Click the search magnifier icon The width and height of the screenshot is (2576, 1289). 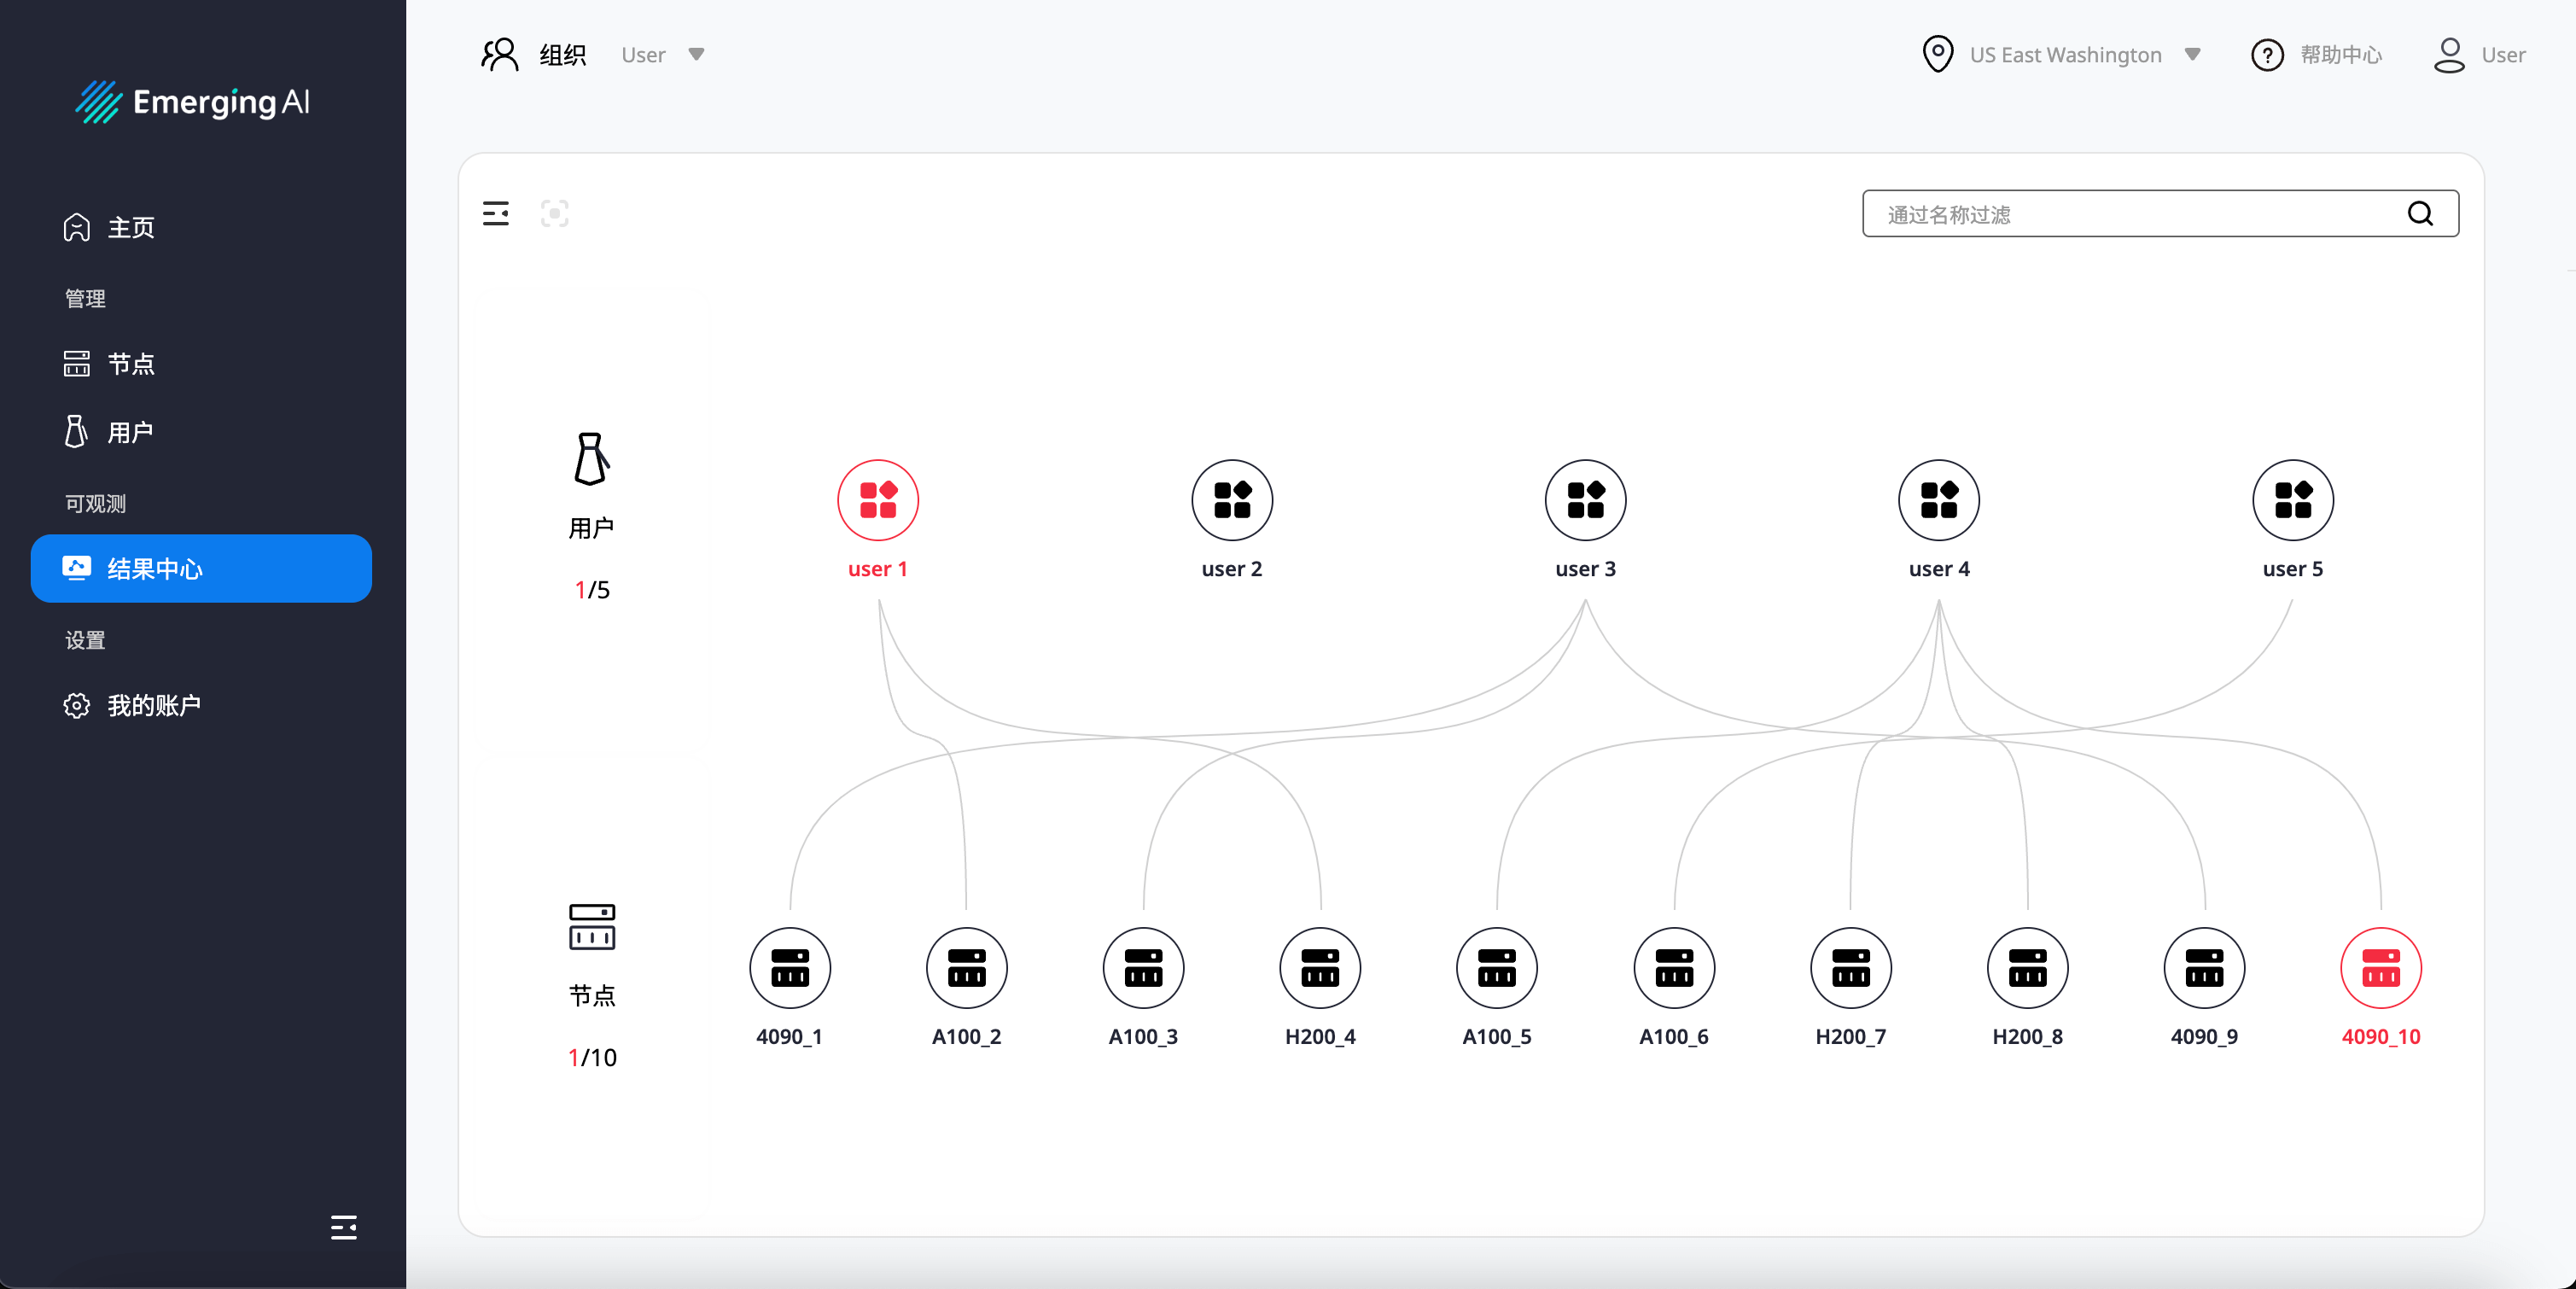pyautogui.click(x=2421, y=213)
